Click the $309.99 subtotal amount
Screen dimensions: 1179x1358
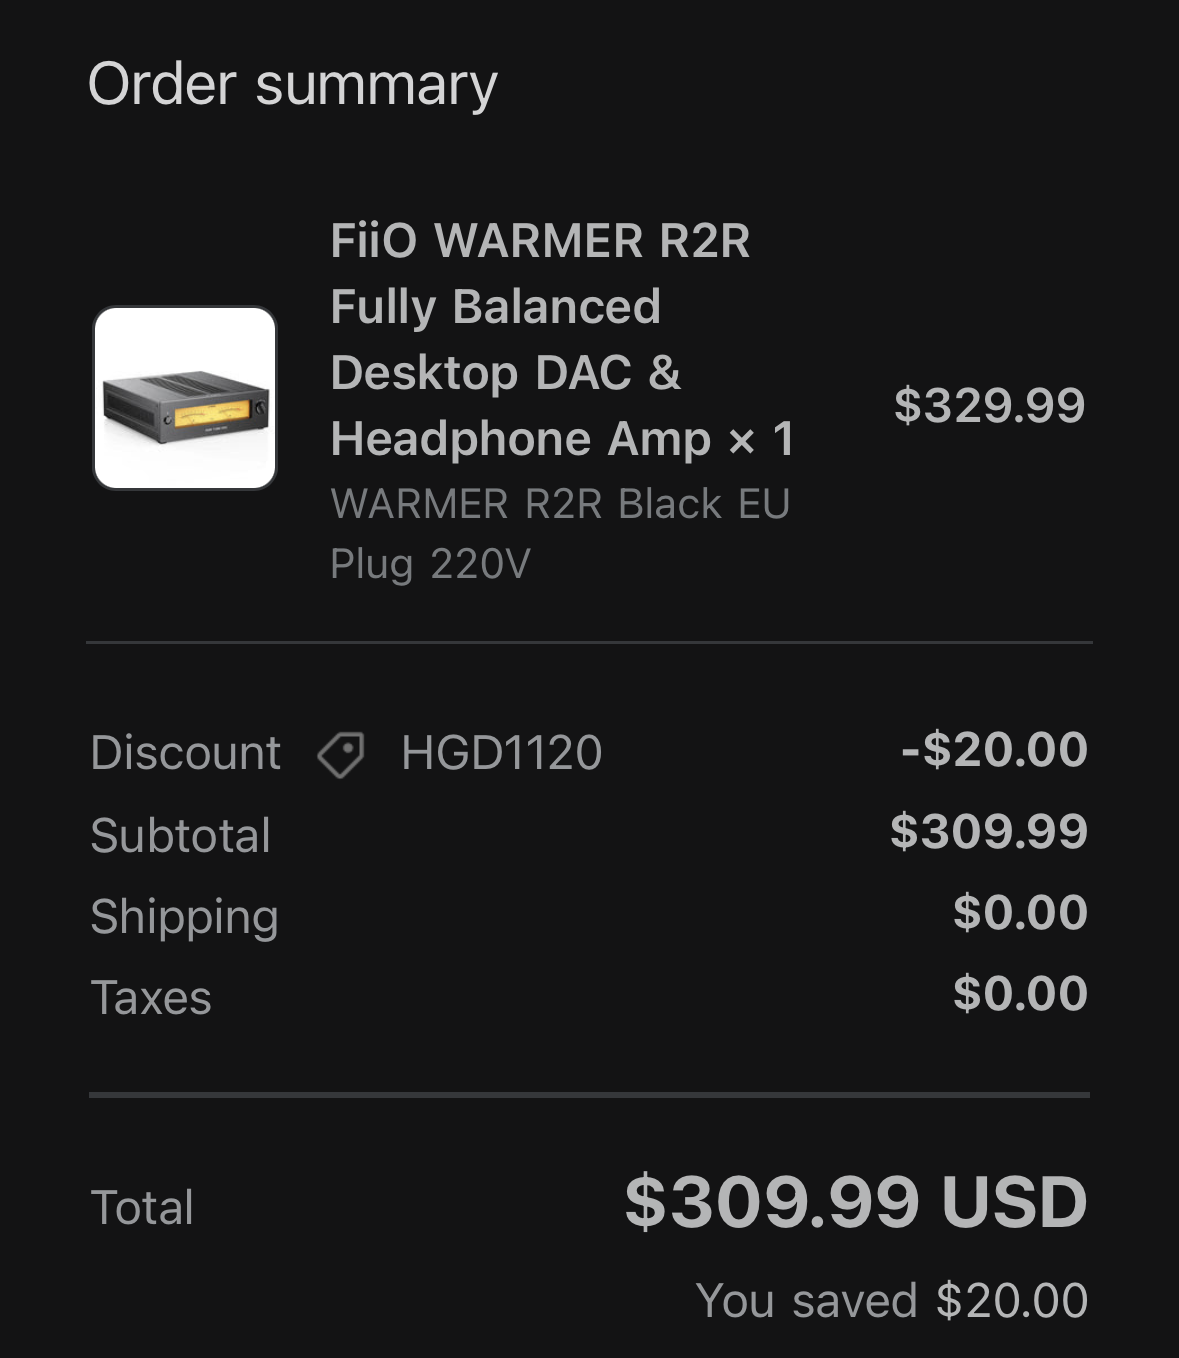point(988,832)
